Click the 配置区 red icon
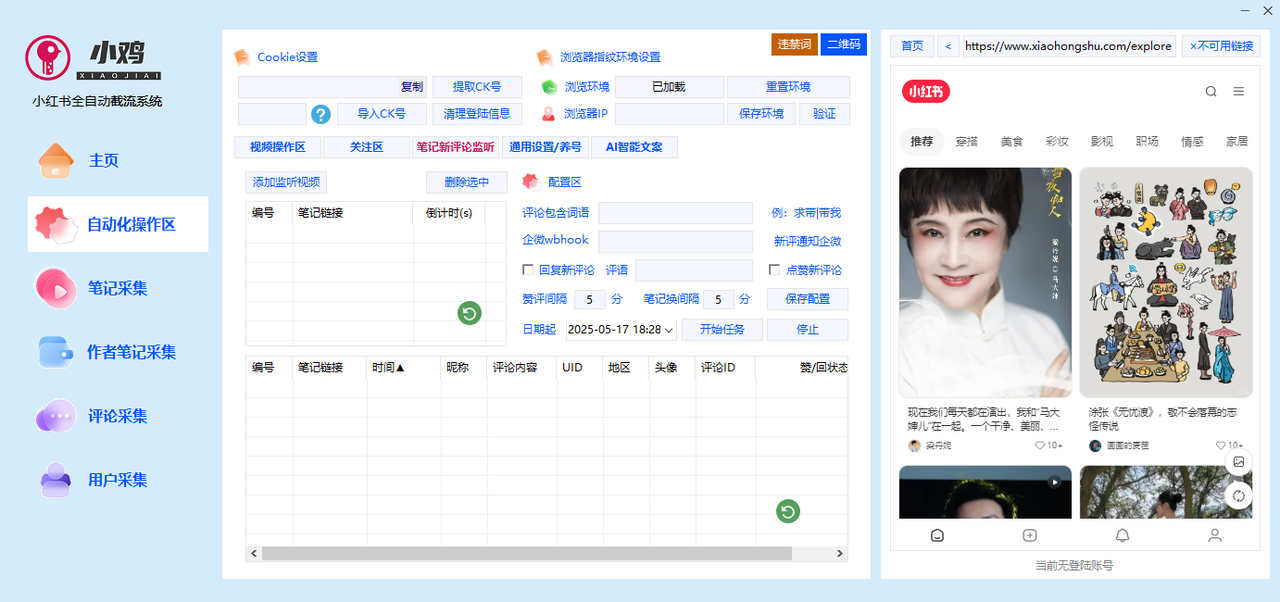Viewport: 1280px width, 602px height. [532, 182]
